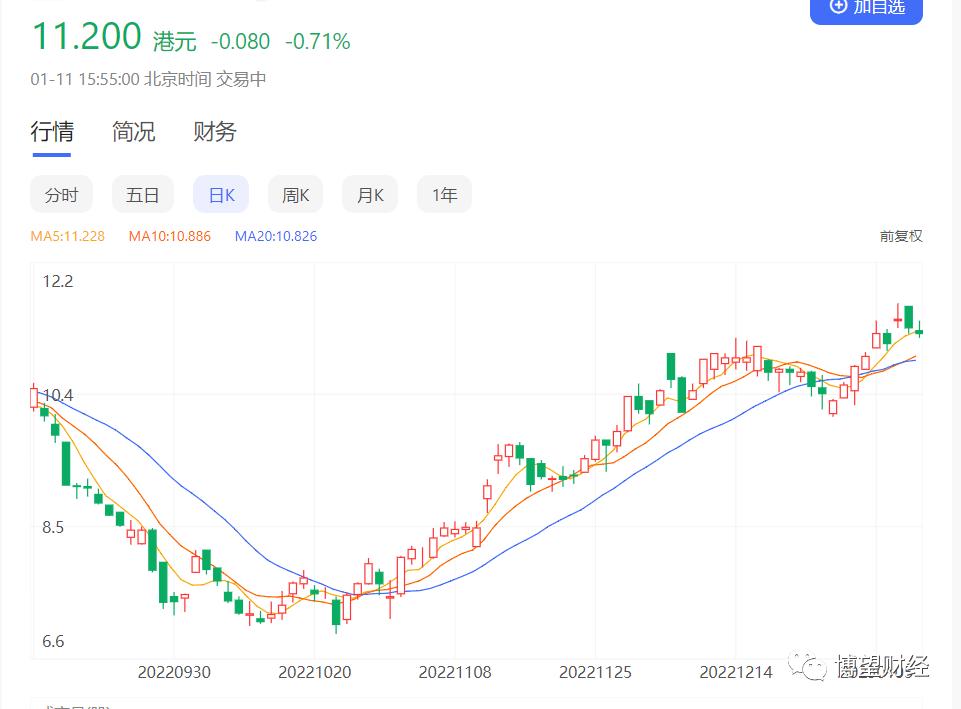Switch to the 行情 tab
Screen dimensions: 961x709
point(52,132)
